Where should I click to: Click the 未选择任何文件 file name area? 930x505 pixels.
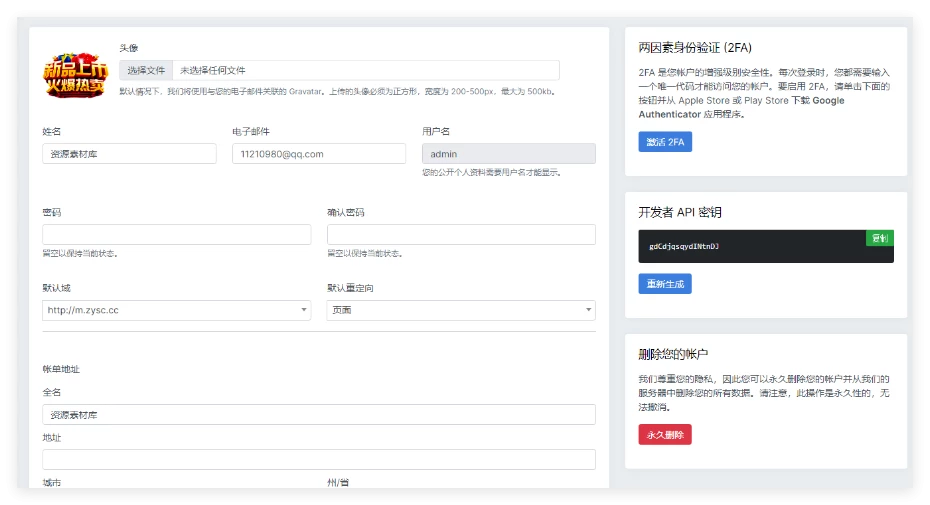click(365, 70)
